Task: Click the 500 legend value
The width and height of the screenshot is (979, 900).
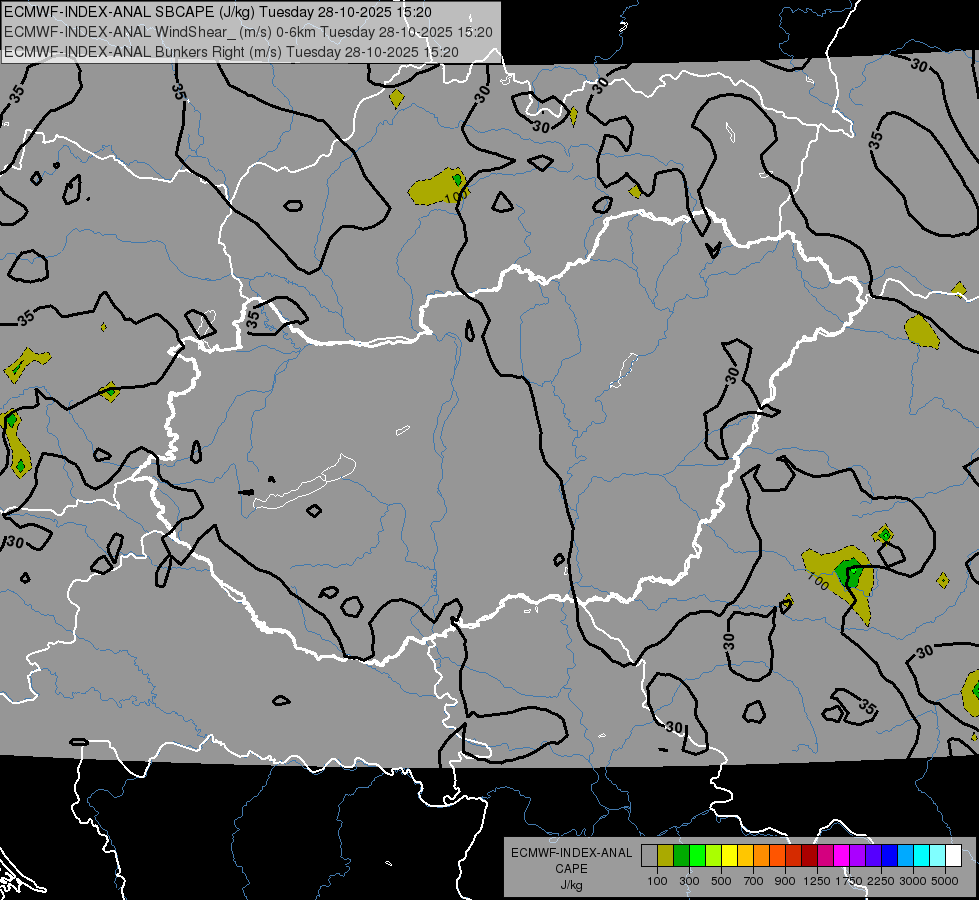Action: pos(721,881)
